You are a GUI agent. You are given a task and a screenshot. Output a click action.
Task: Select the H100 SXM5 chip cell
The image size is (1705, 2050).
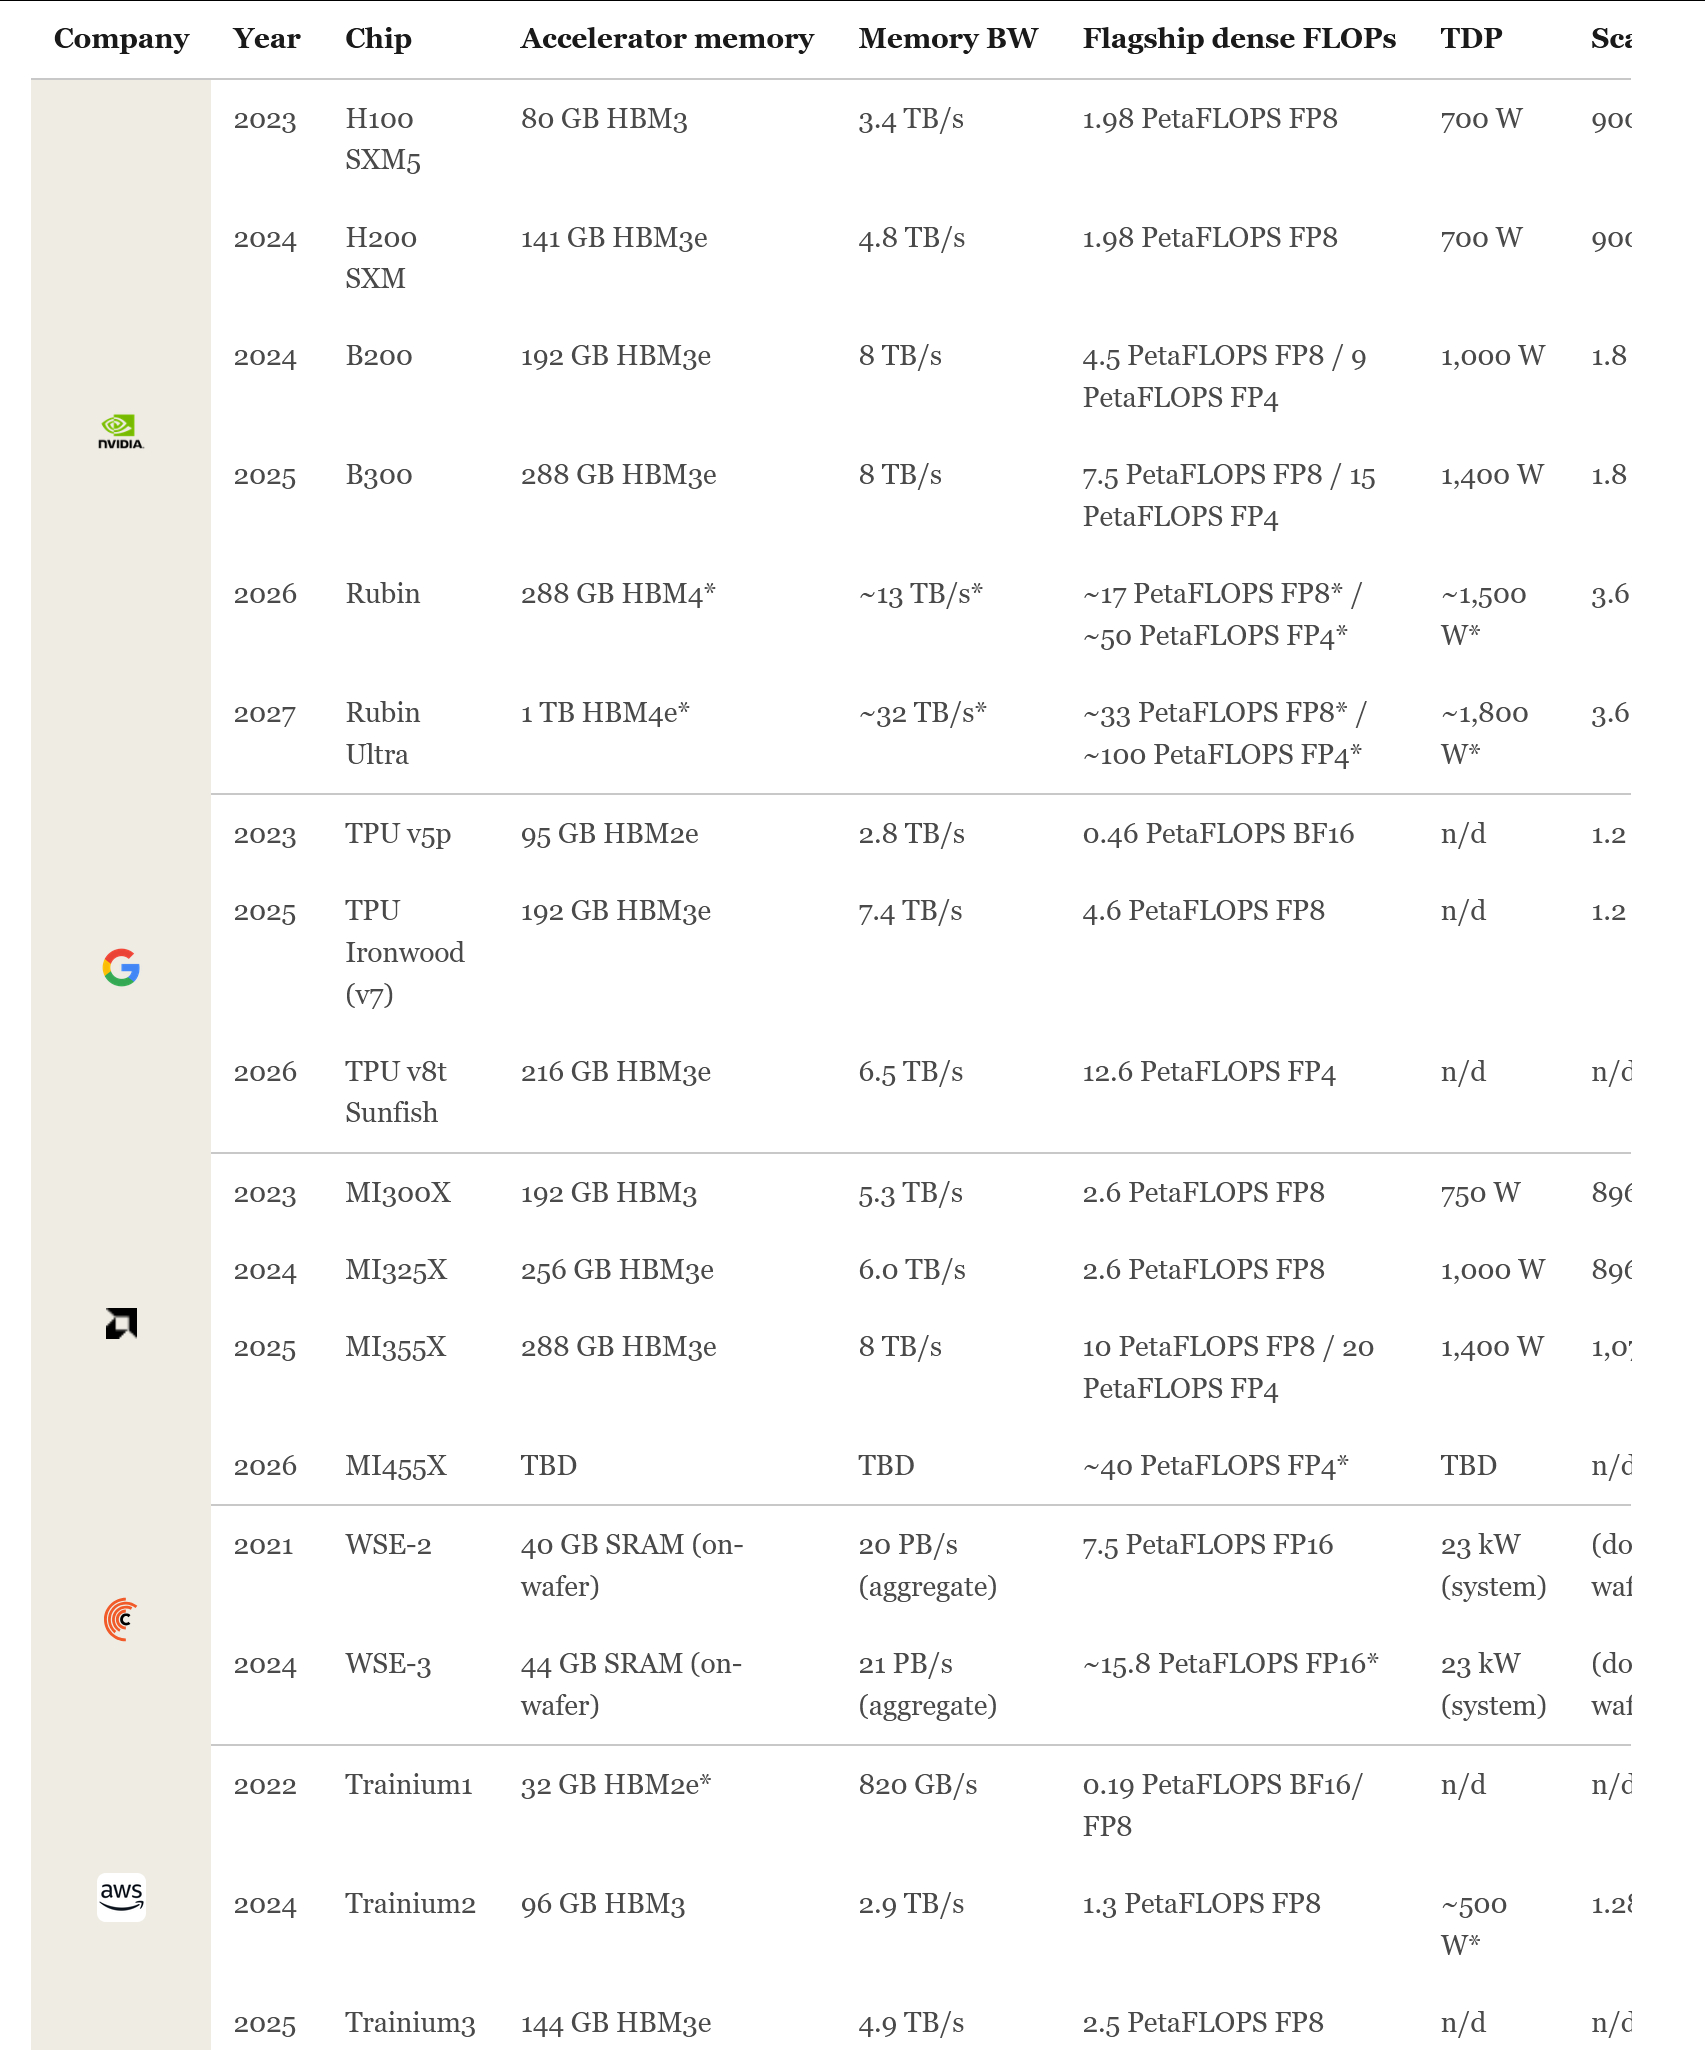click(383, 139)
